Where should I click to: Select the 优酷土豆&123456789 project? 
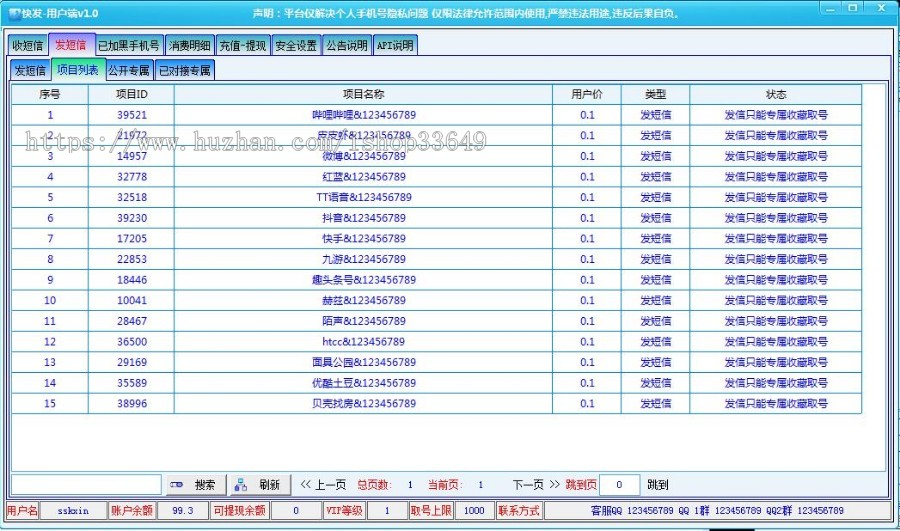[x=364, y=383]
